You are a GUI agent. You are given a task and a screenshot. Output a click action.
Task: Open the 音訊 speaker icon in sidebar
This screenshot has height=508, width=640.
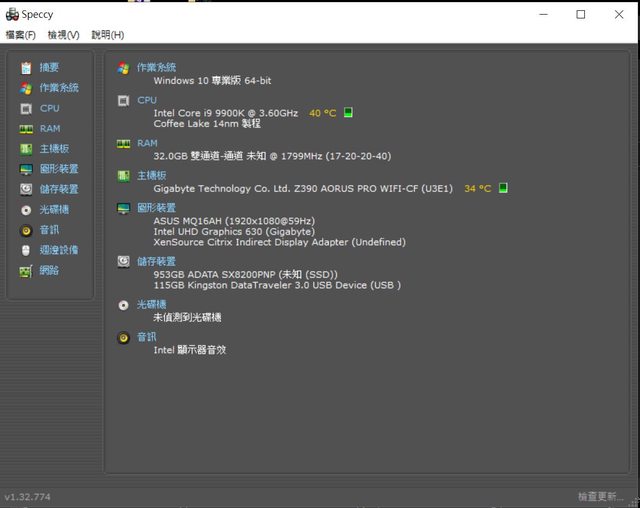tap(26, 230)
